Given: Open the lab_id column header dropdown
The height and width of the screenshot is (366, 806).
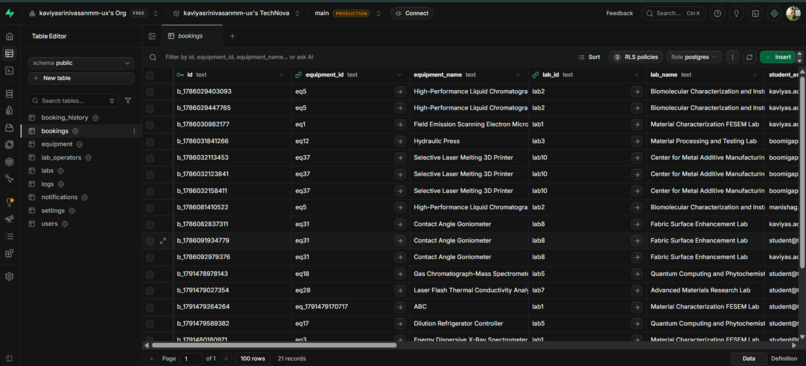Looking at the screenshot, I should [x=637, y=75].
